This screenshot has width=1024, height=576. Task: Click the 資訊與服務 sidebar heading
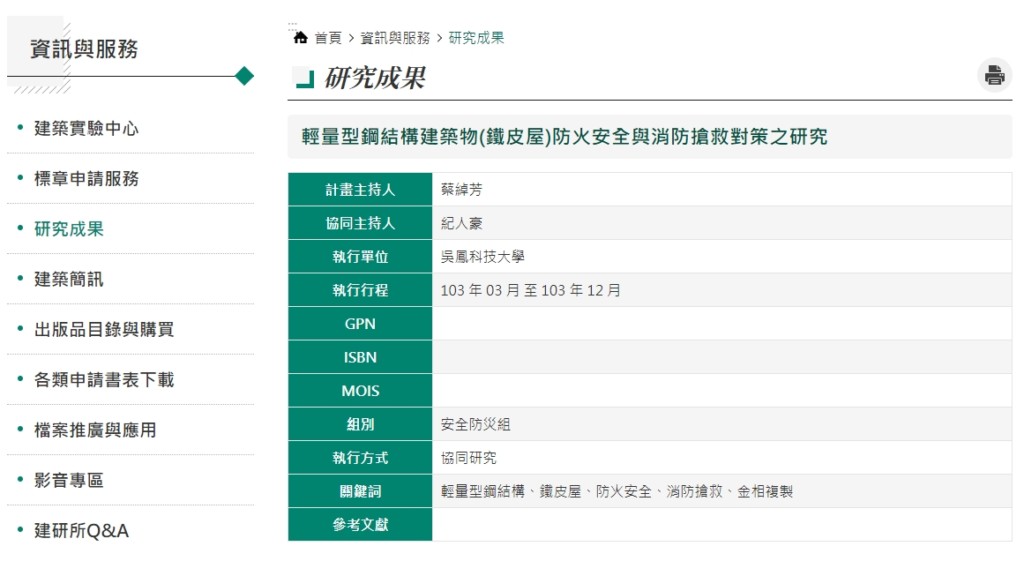click(84, 49)
